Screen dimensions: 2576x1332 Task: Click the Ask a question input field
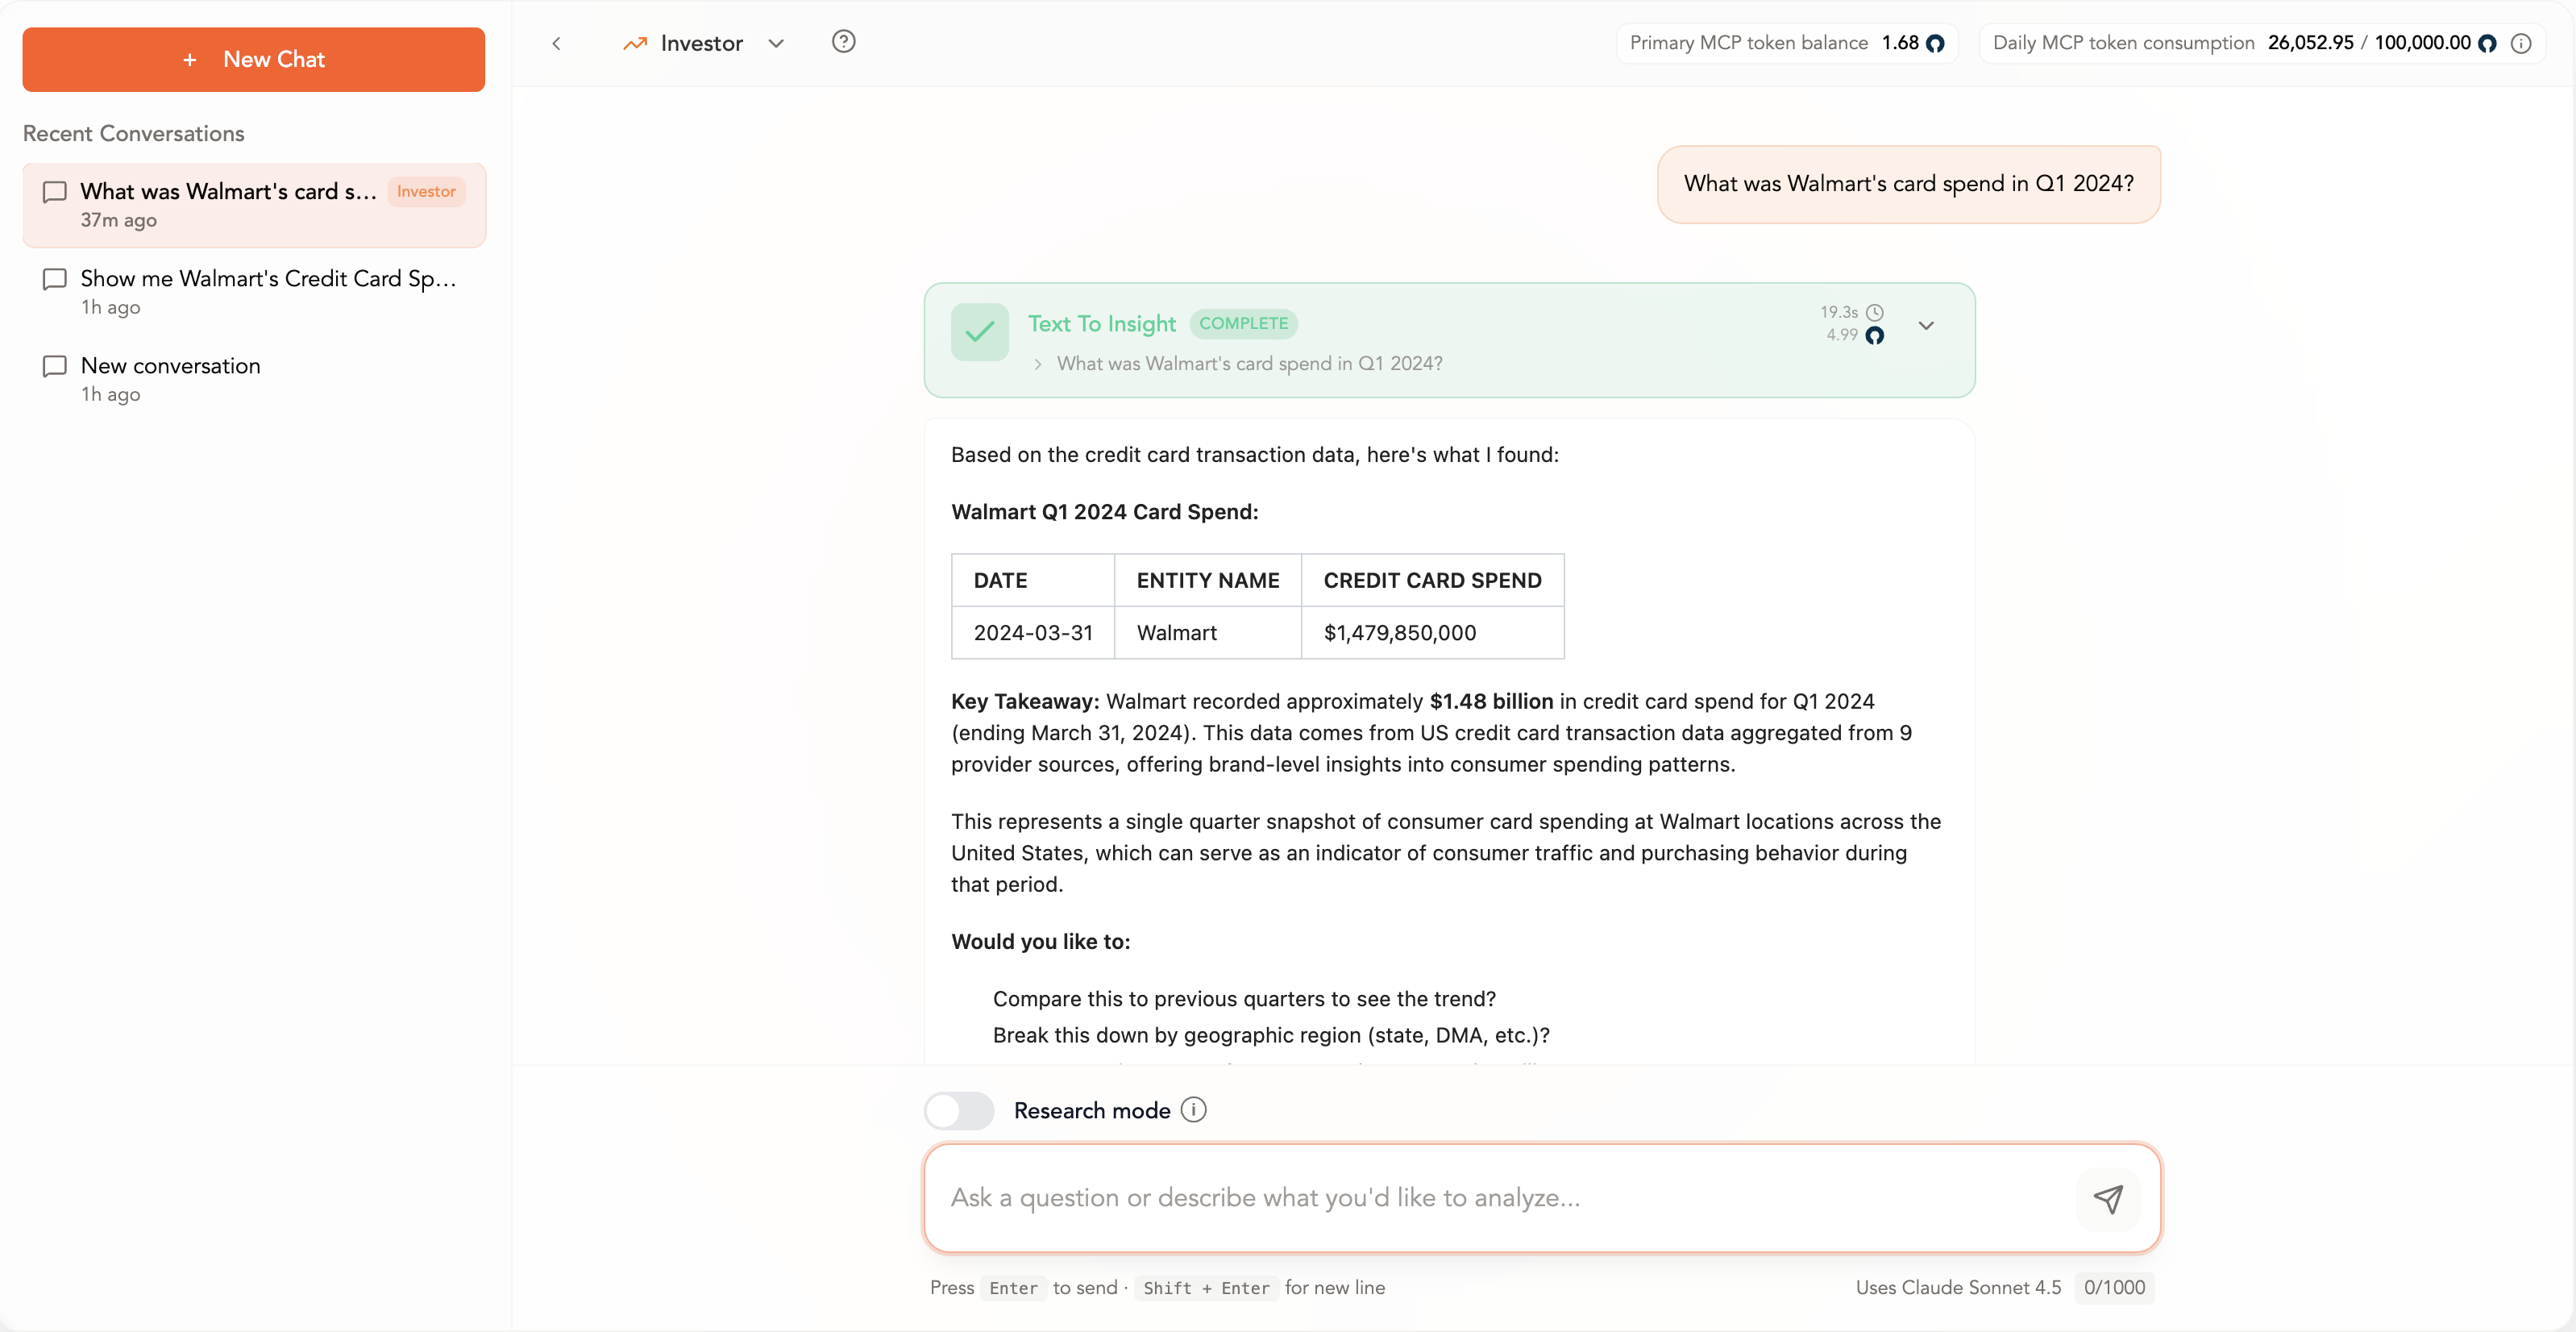(1500, 1198)
